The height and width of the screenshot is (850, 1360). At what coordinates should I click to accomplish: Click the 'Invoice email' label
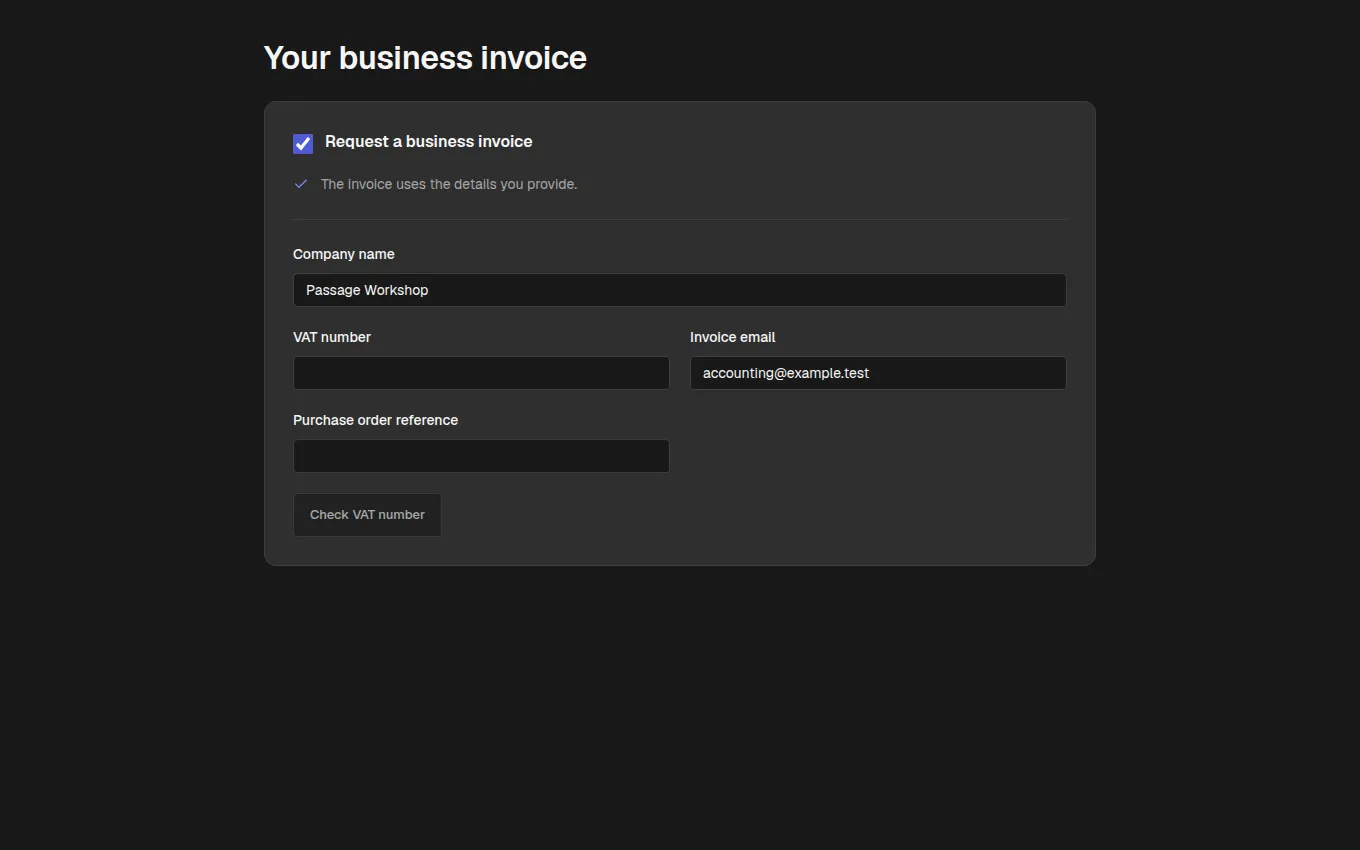(733, 337)
